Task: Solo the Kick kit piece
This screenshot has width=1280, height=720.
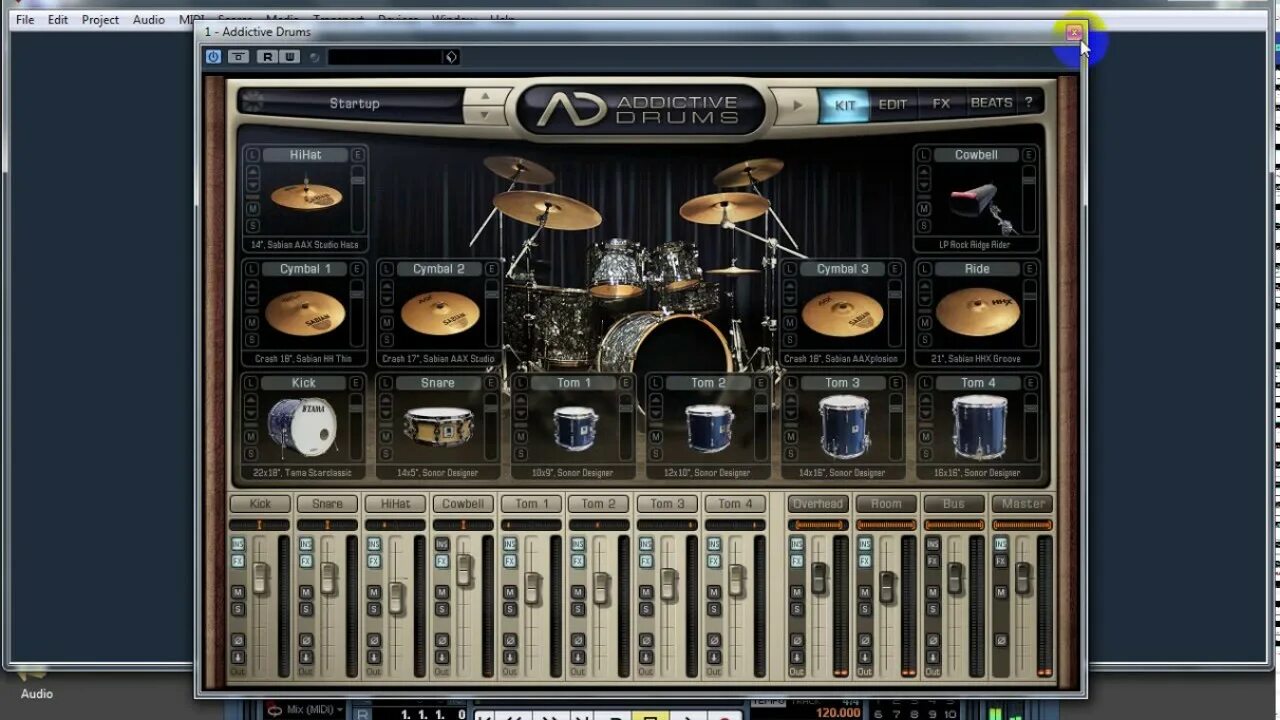Action: click(x=250, y=453)
